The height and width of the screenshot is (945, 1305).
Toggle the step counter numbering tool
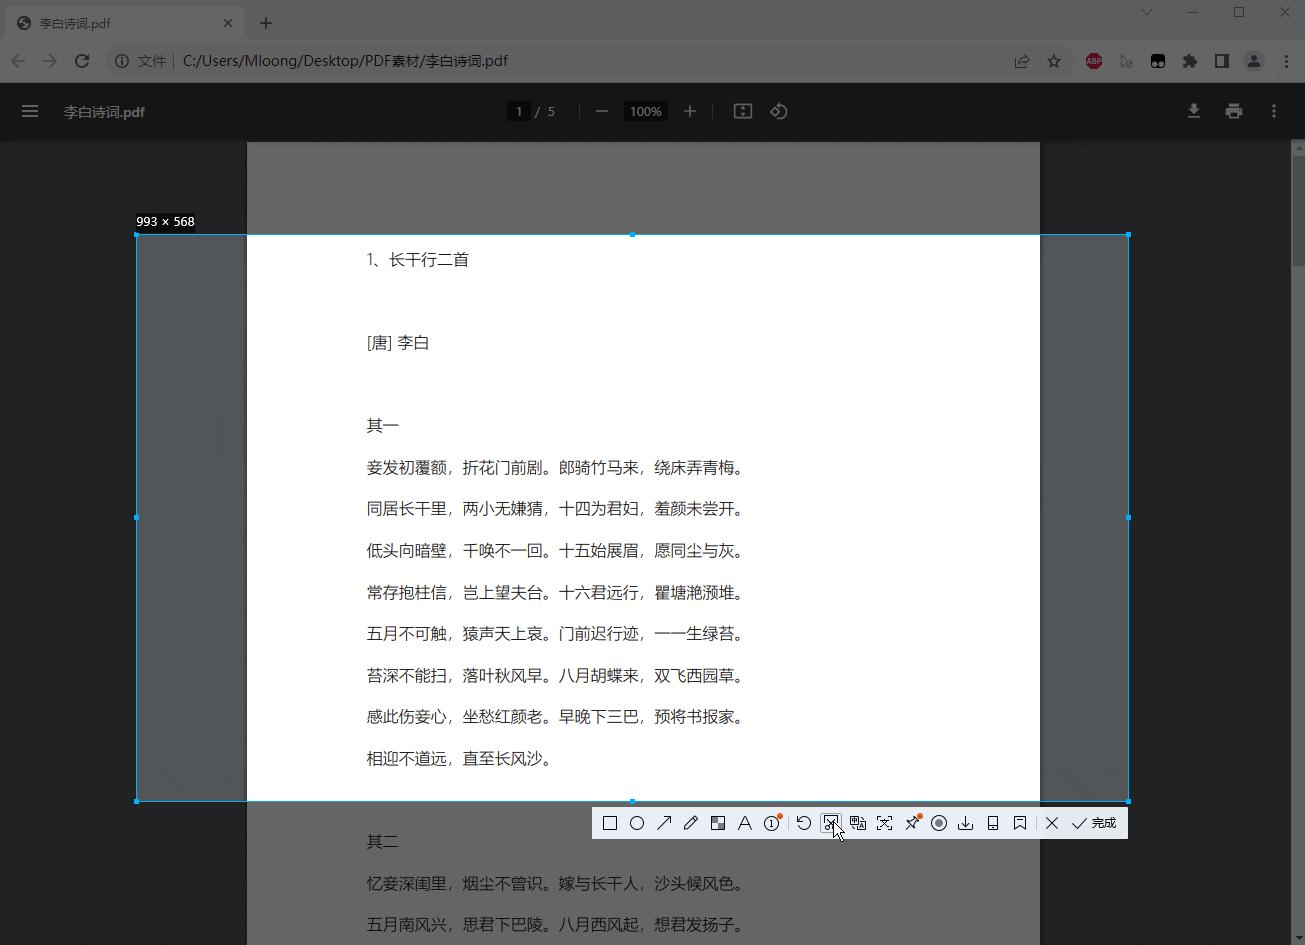(x=771, y=822)
